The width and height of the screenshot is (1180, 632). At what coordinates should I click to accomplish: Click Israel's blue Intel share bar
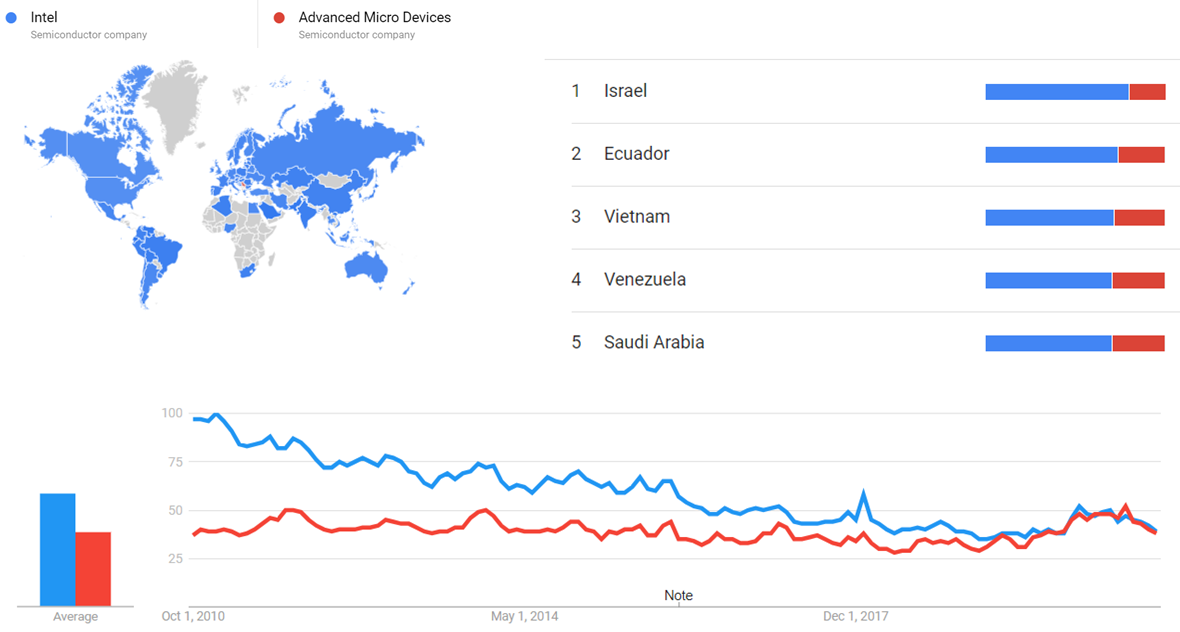pos(1056,92)
